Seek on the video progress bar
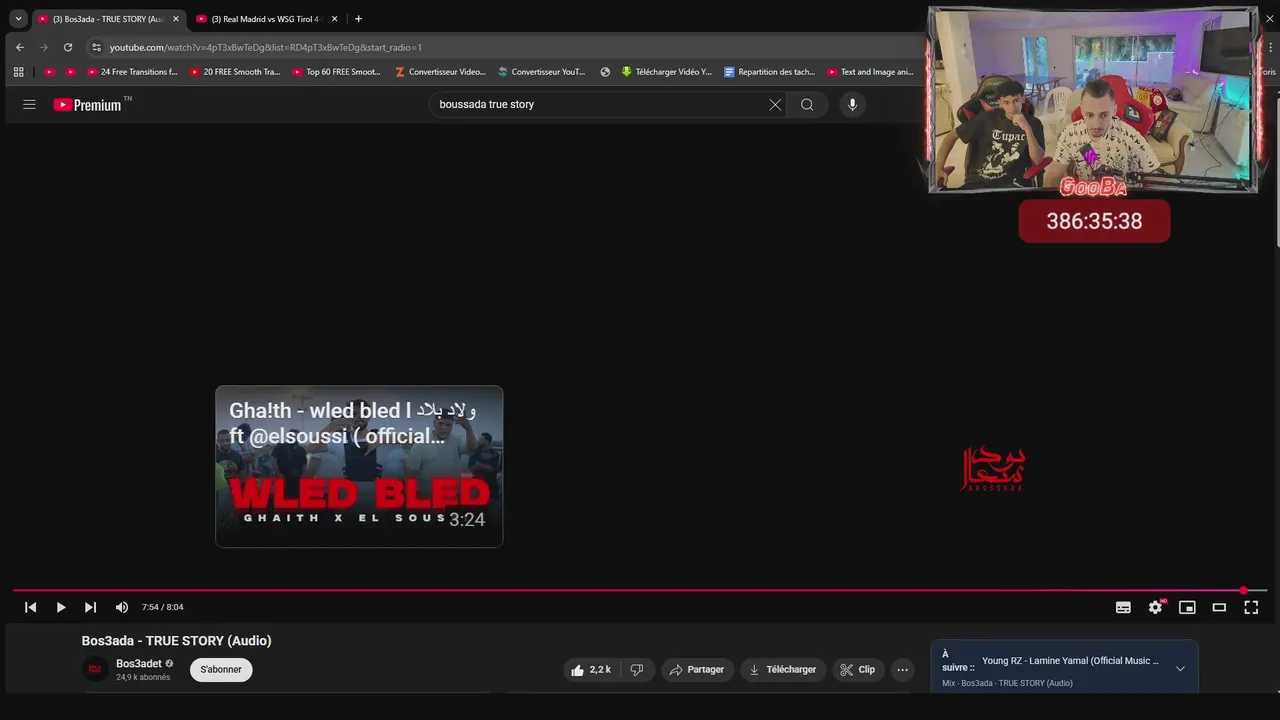This screenshot has width=1280, height=720. (640, 590)
